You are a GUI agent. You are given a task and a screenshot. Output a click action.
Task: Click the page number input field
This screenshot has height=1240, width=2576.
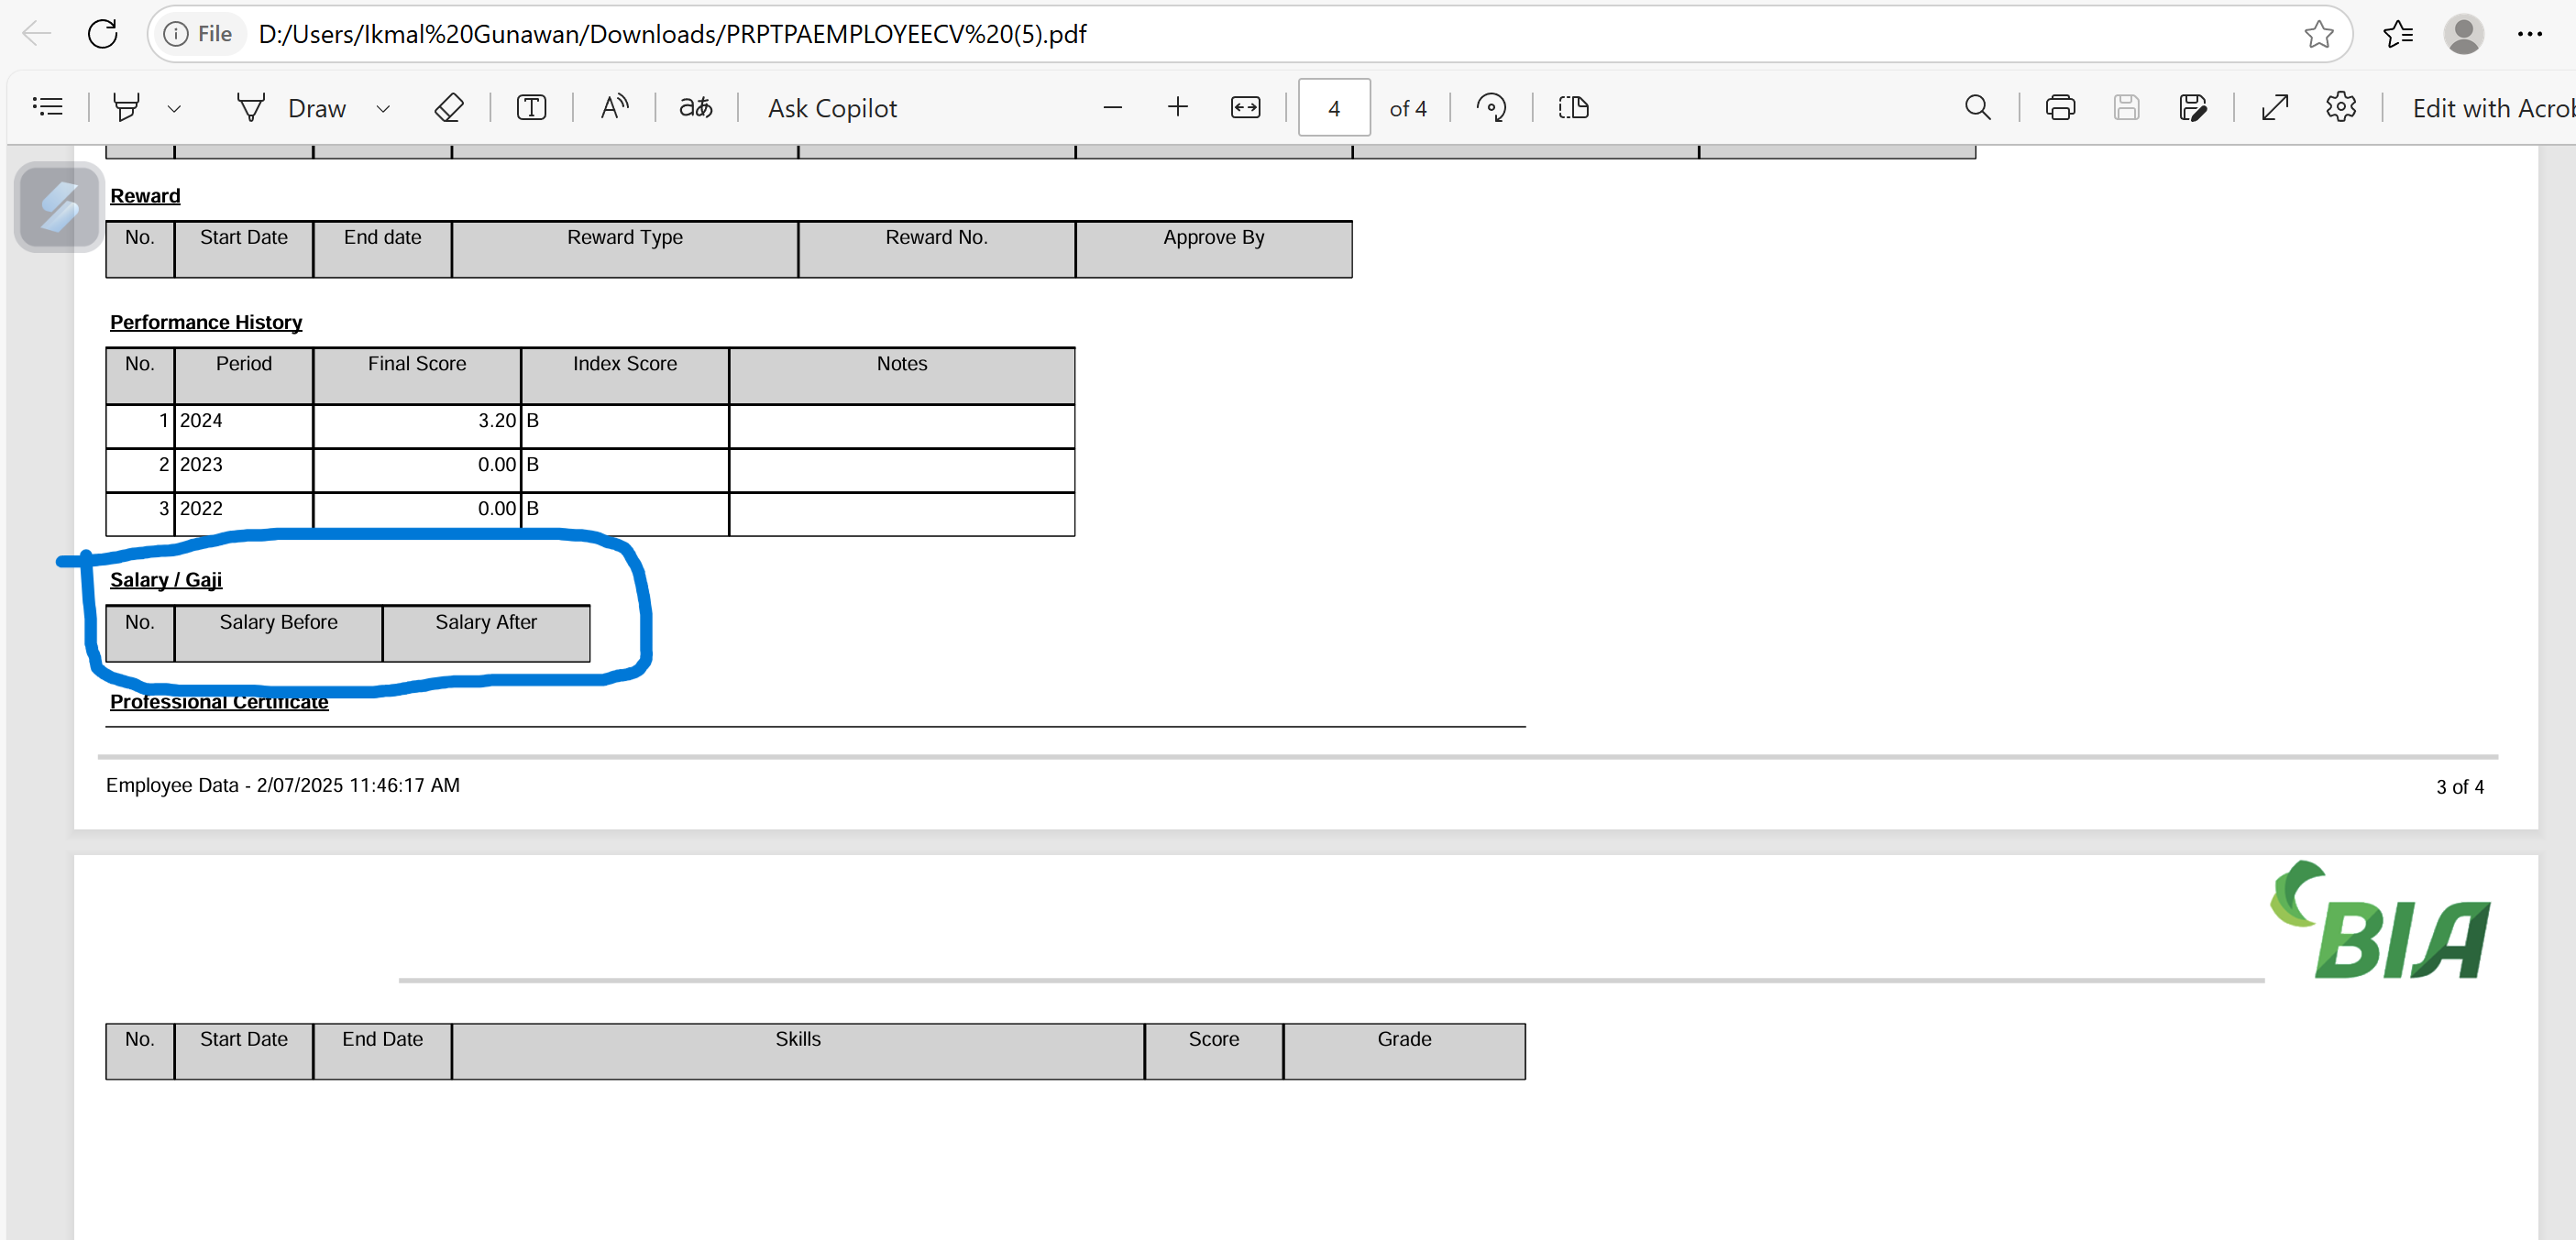tap(1334, 107)
